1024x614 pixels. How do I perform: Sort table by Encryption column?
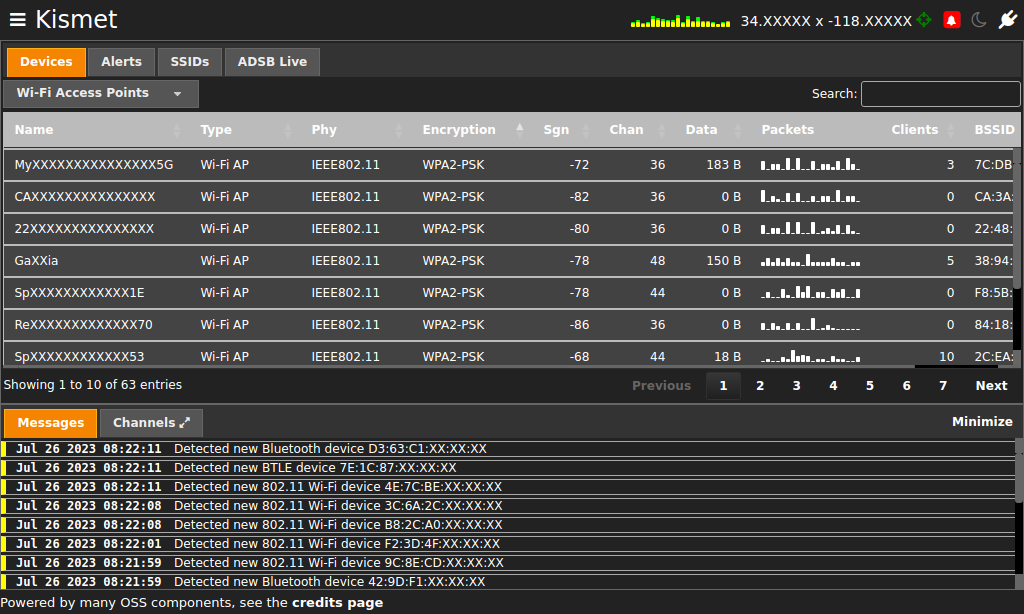[x=472, y=130]
